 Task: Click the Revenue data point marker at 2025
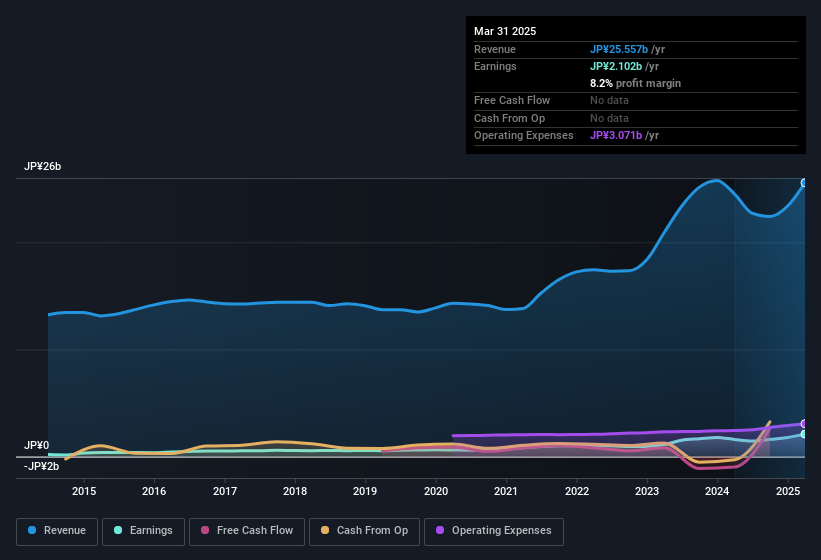point(804,183)
